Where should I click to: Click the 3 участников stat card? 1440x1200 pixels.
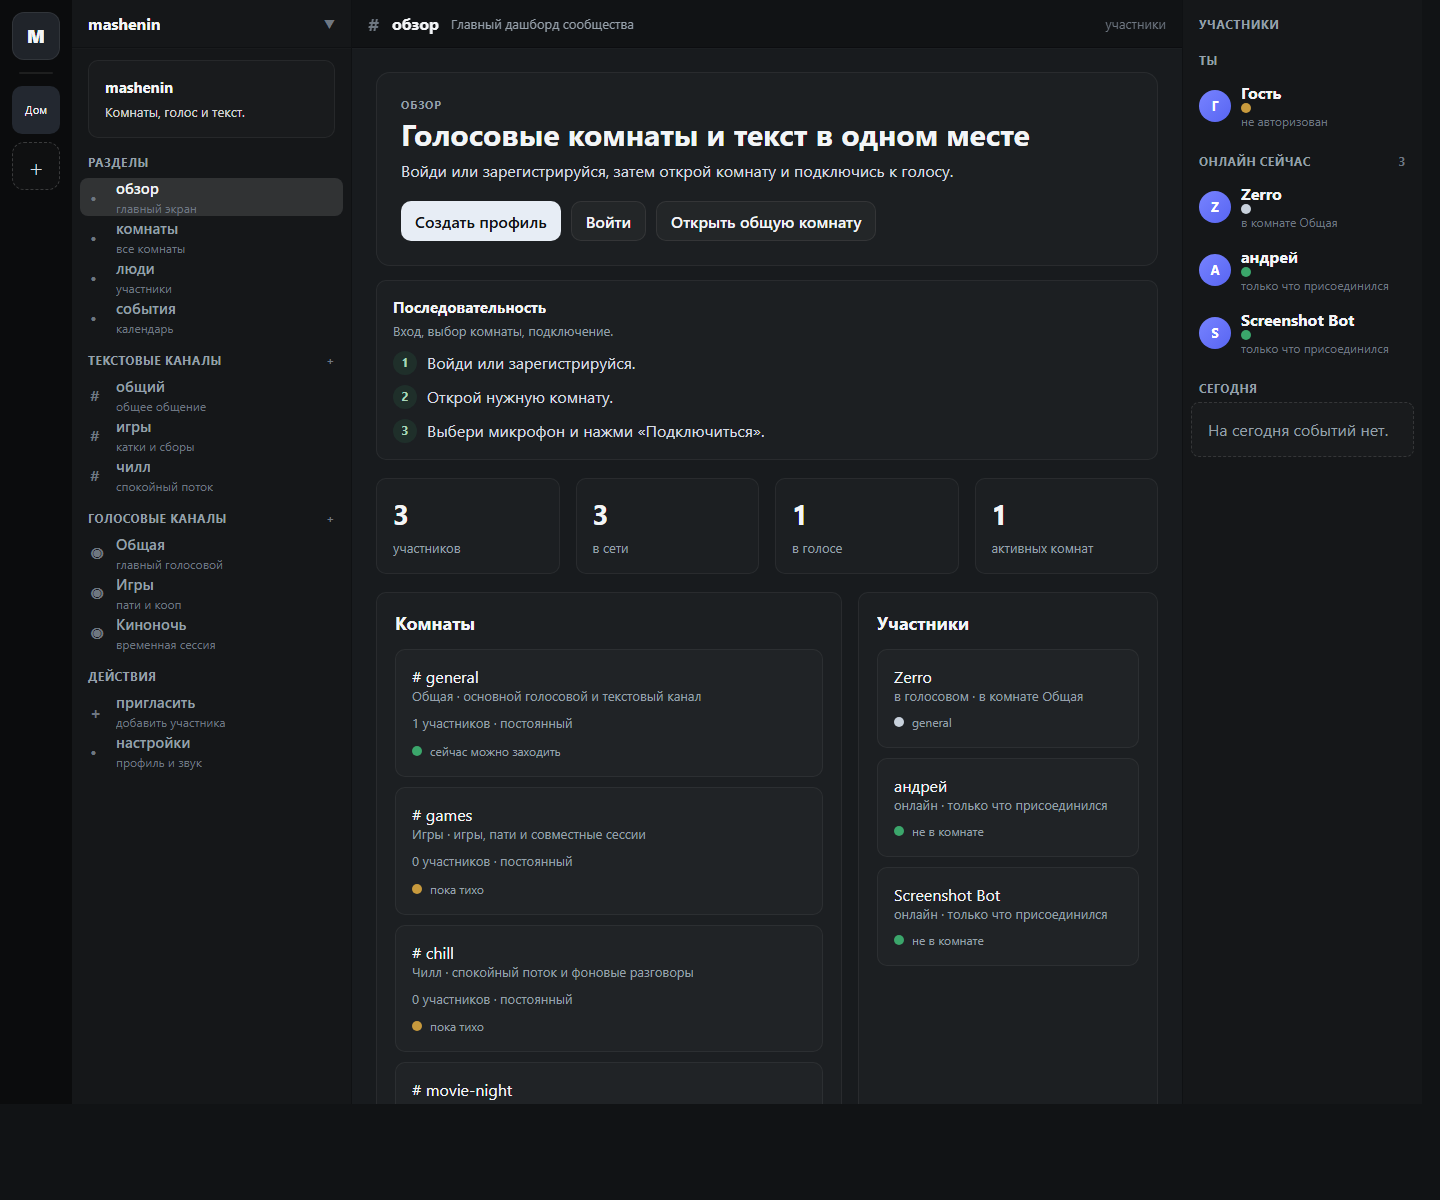point(468,526)
